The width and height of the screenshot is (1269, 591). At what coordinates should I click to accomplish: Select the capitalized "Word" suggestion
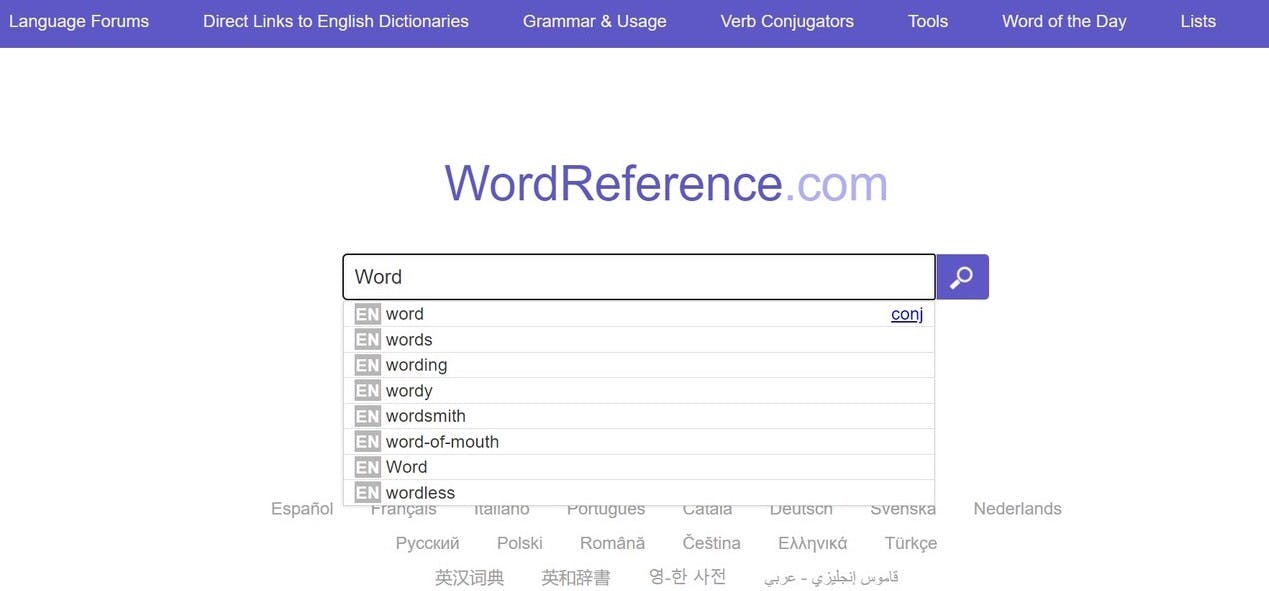[x=639, y=467]
